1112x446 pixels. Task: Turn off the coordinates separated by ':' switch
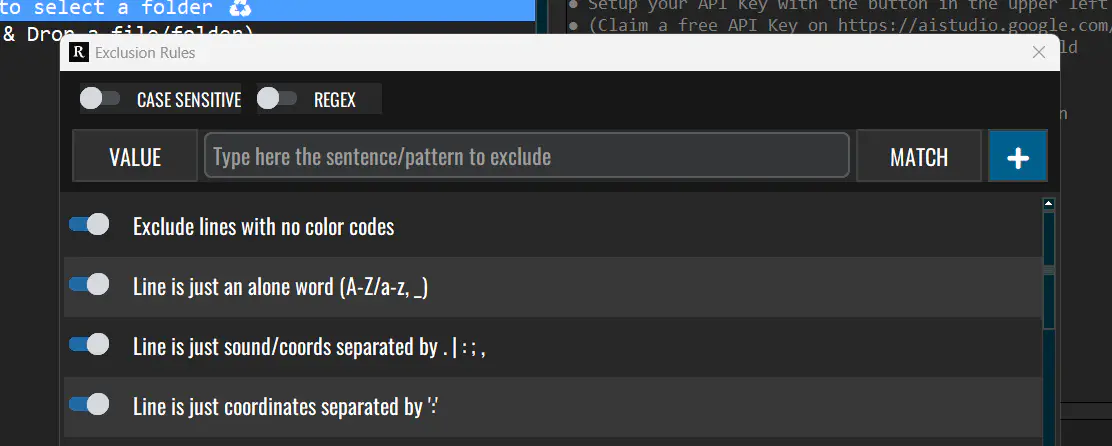pos(89,405)
